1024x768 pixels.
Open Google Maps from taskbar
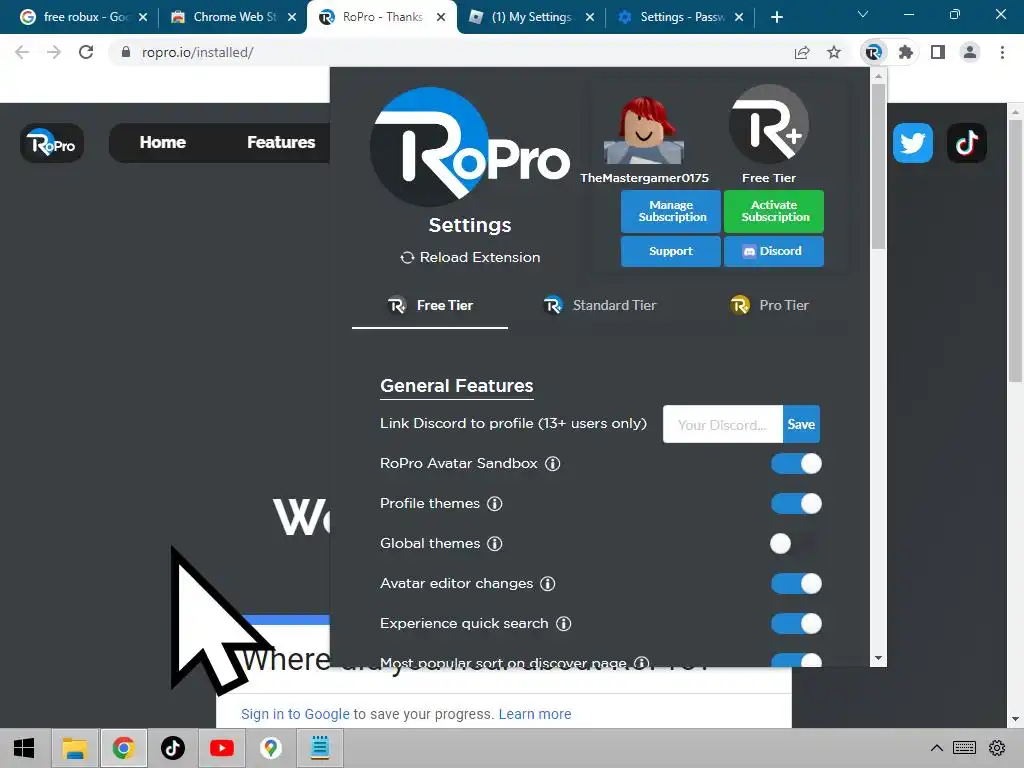[x=270, y=748]
